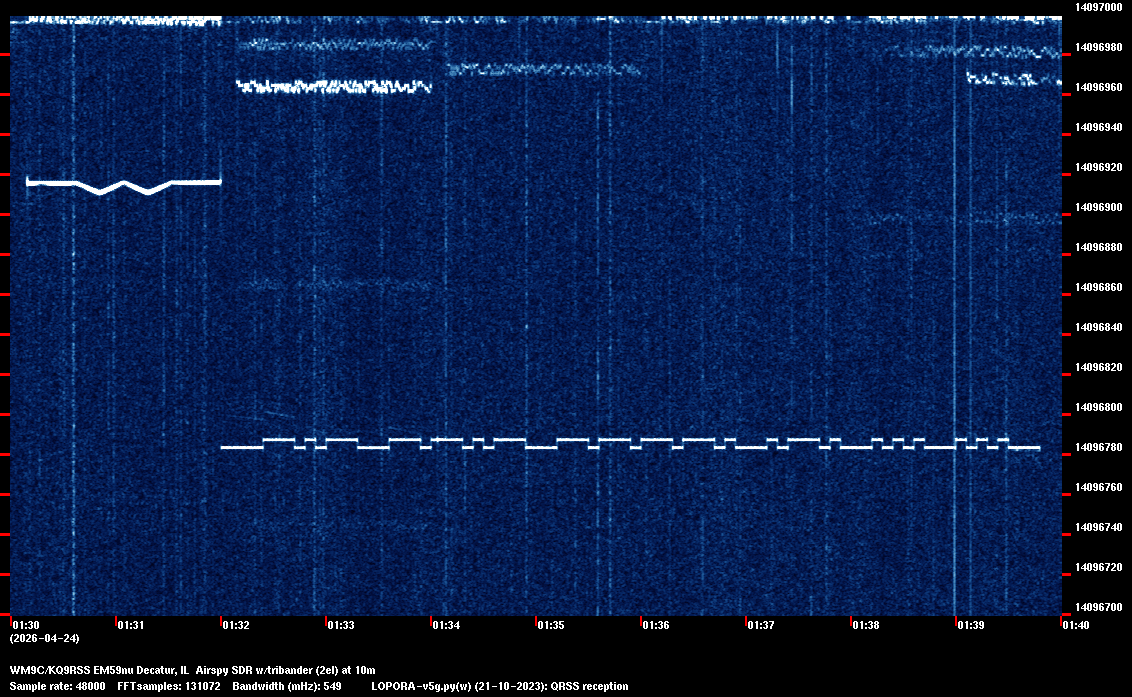This screenshot has width=1132, height=697.
Task: Click the LOPORA-v5g.py(w) version text
Action: pos(422,686)
